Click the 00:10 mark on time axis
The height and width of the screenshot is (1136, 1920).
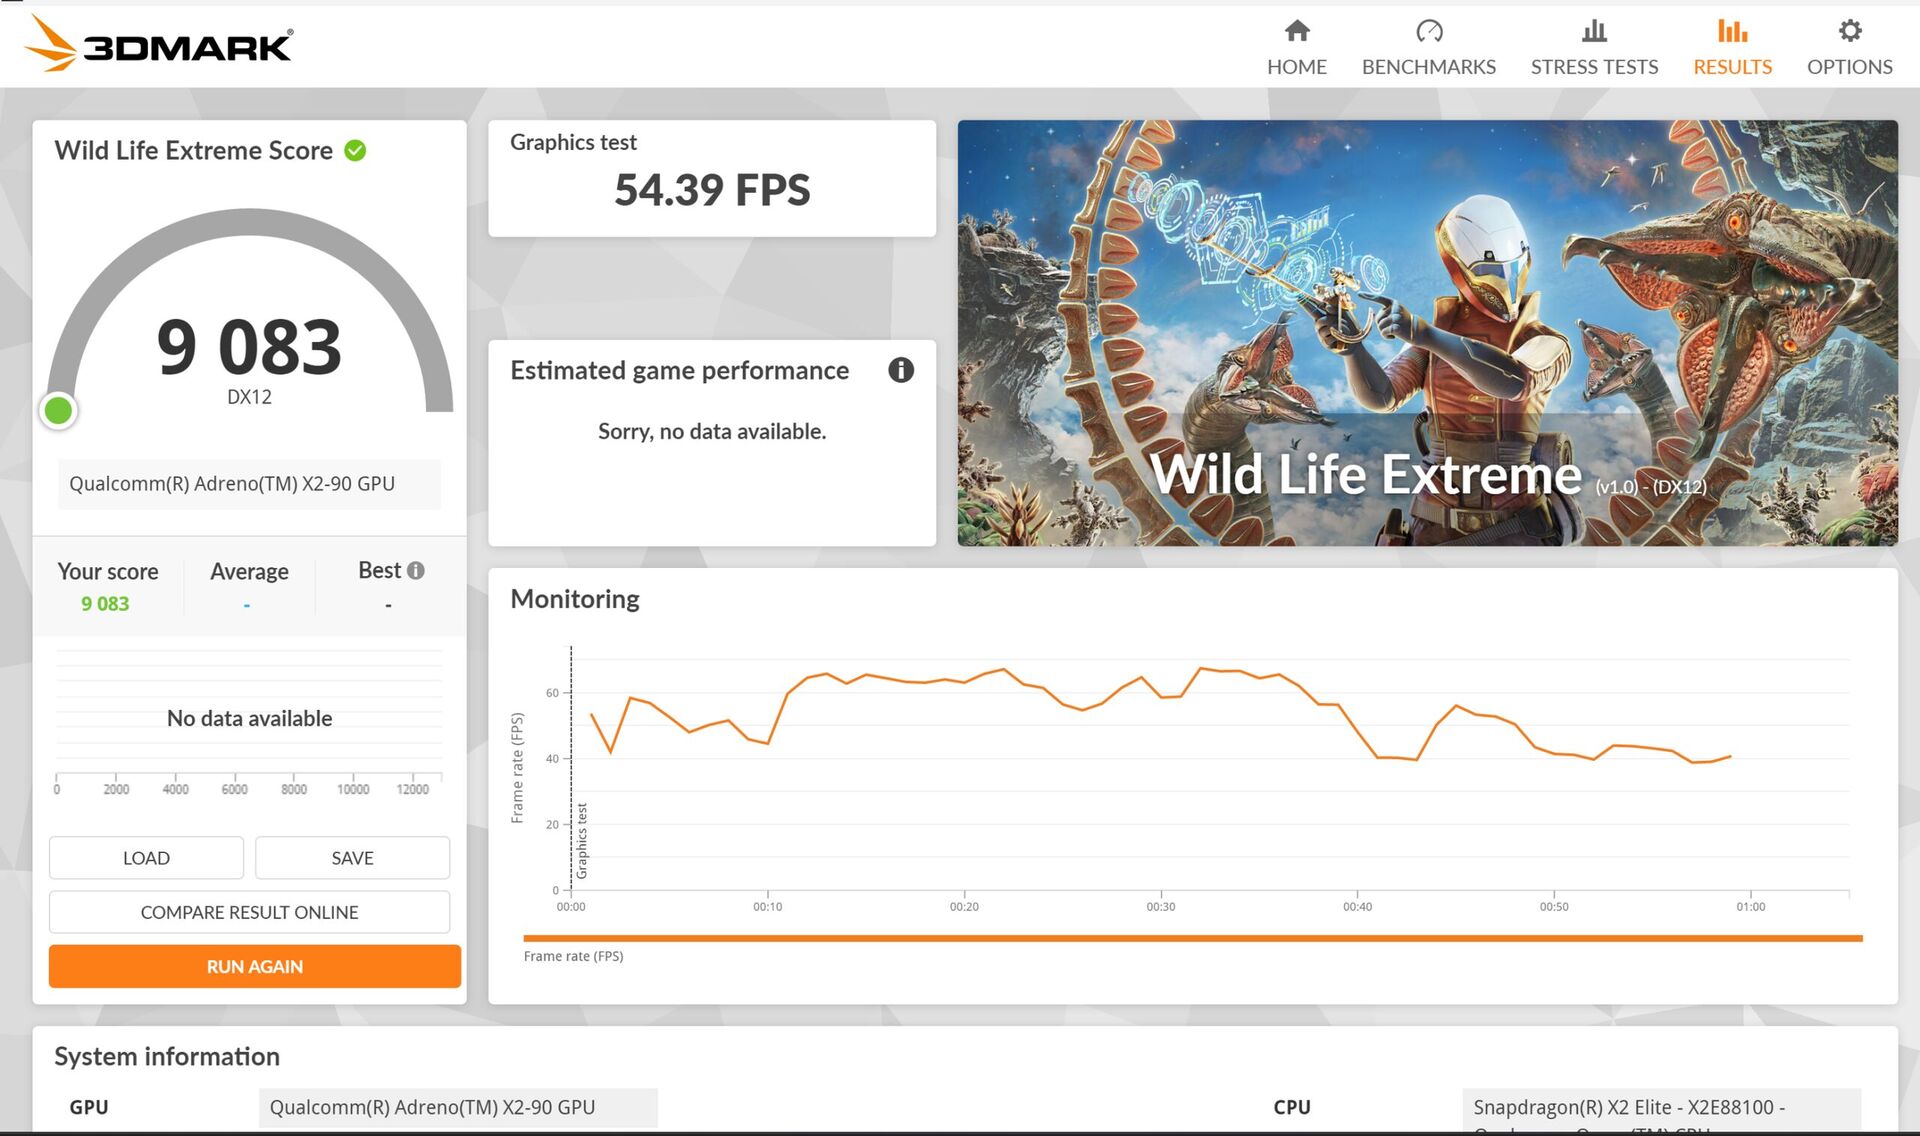(768, 907)
